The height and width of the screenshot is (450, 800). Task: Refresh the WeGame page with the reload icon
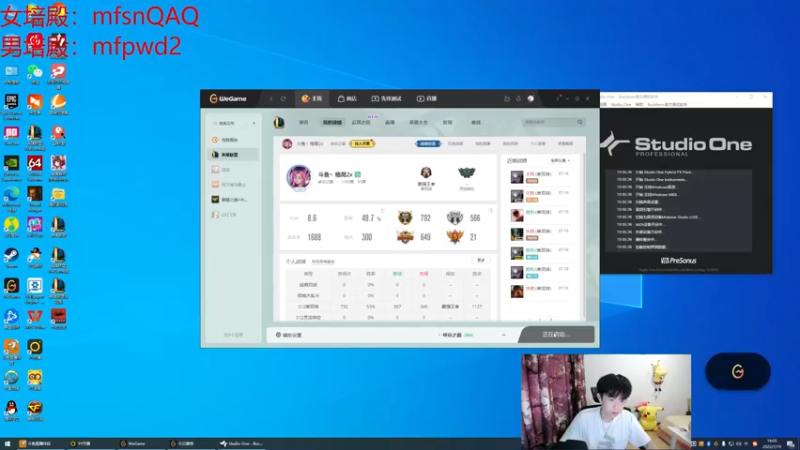(283, 98)
